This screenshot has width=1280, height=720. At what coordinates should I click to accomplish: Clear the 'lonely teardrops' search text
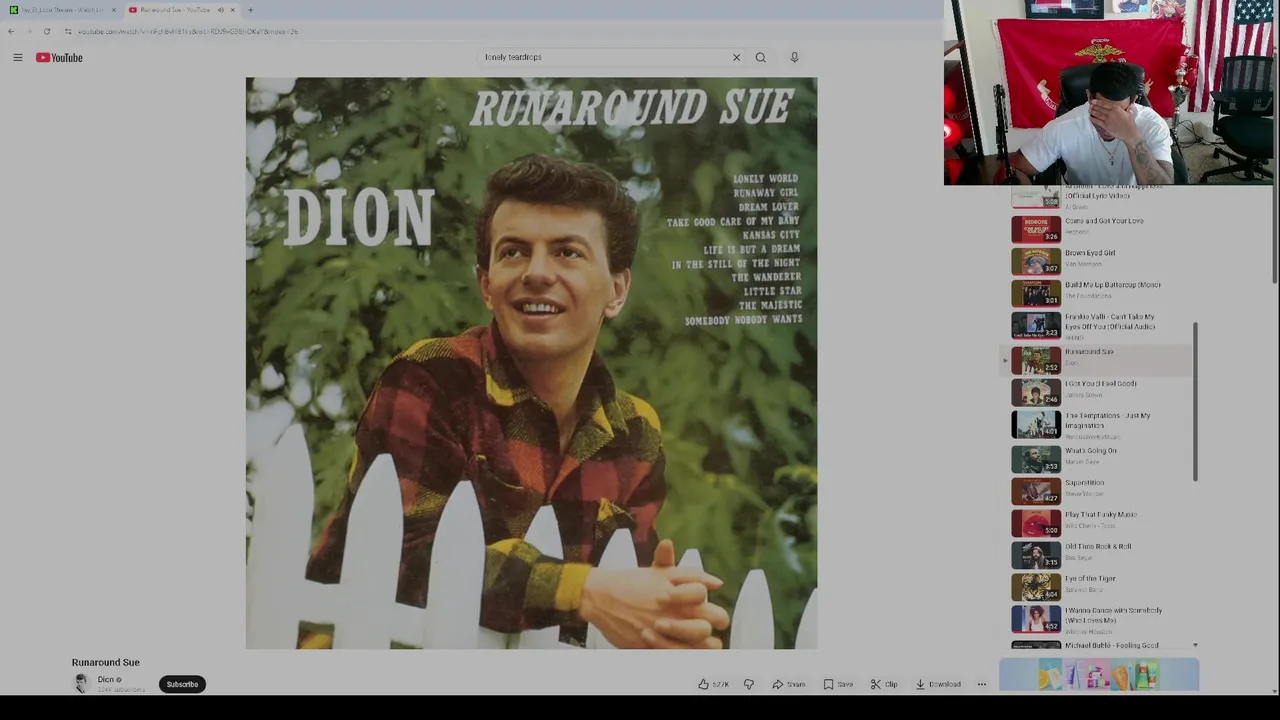pos(736,57)
